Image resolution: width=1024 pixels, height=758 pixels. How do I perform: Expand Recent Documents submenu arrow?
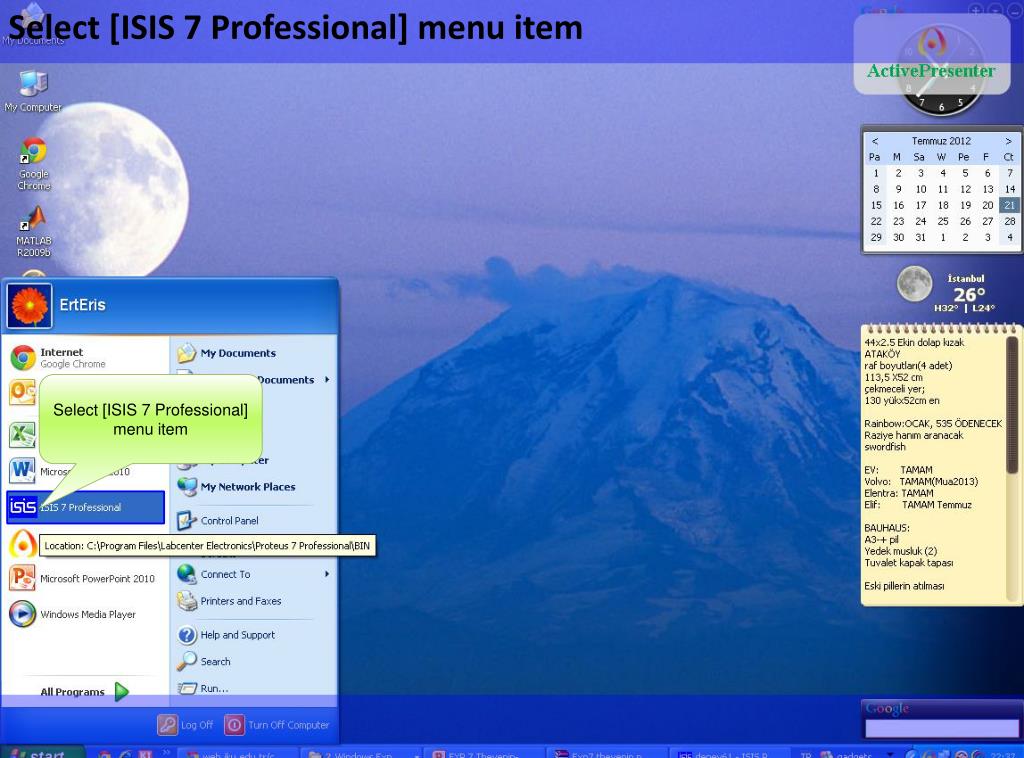[327, 379]
